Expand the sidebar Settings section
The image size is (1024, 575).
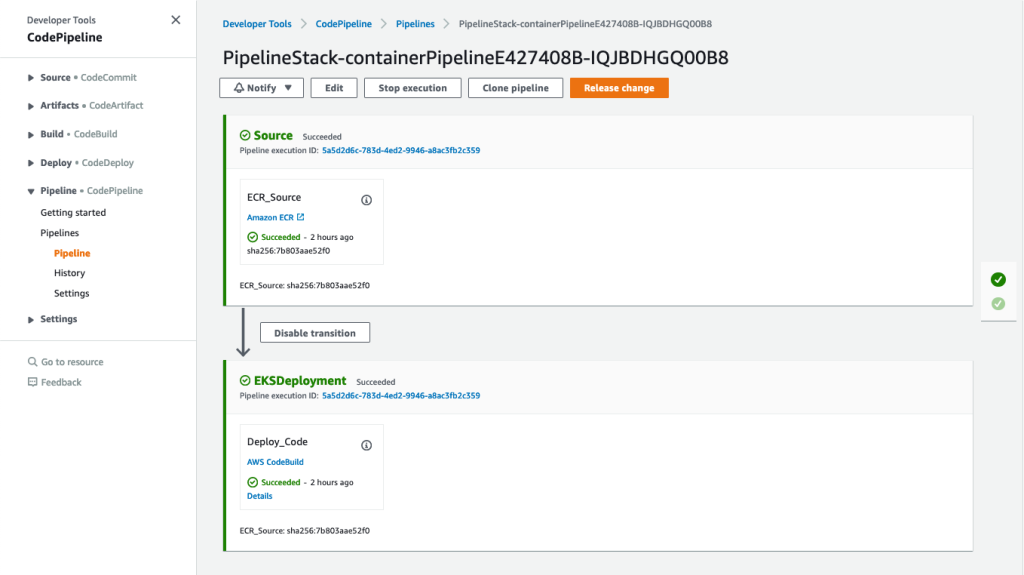(x=31, y=320)
